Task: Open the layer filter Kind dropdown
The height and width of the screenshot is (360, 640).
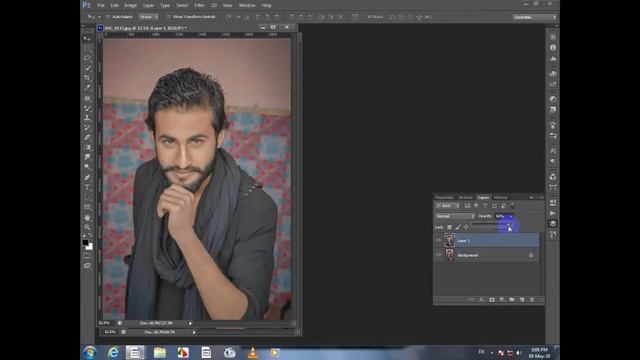Action: 447,206
